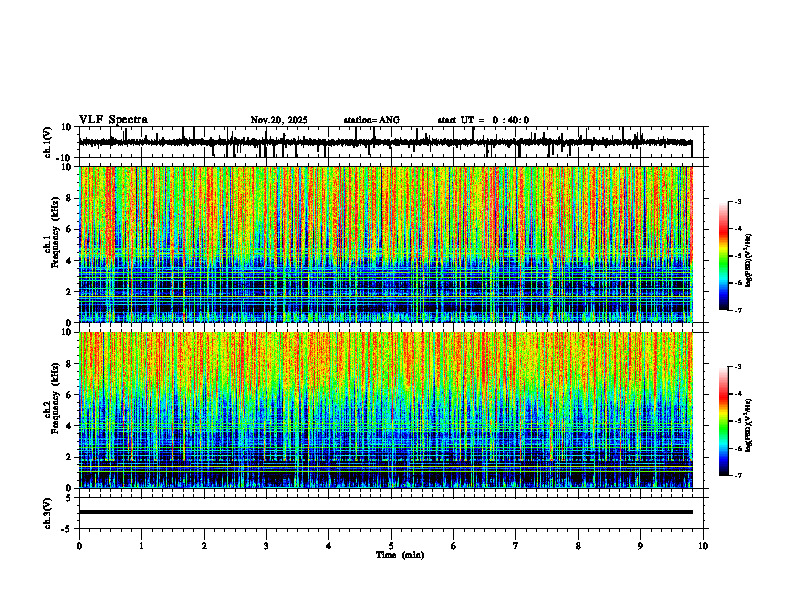Click time-axis tick label "9"
Image resolution: width=792 pixels, height=612 pixels.
click(640, 546)
